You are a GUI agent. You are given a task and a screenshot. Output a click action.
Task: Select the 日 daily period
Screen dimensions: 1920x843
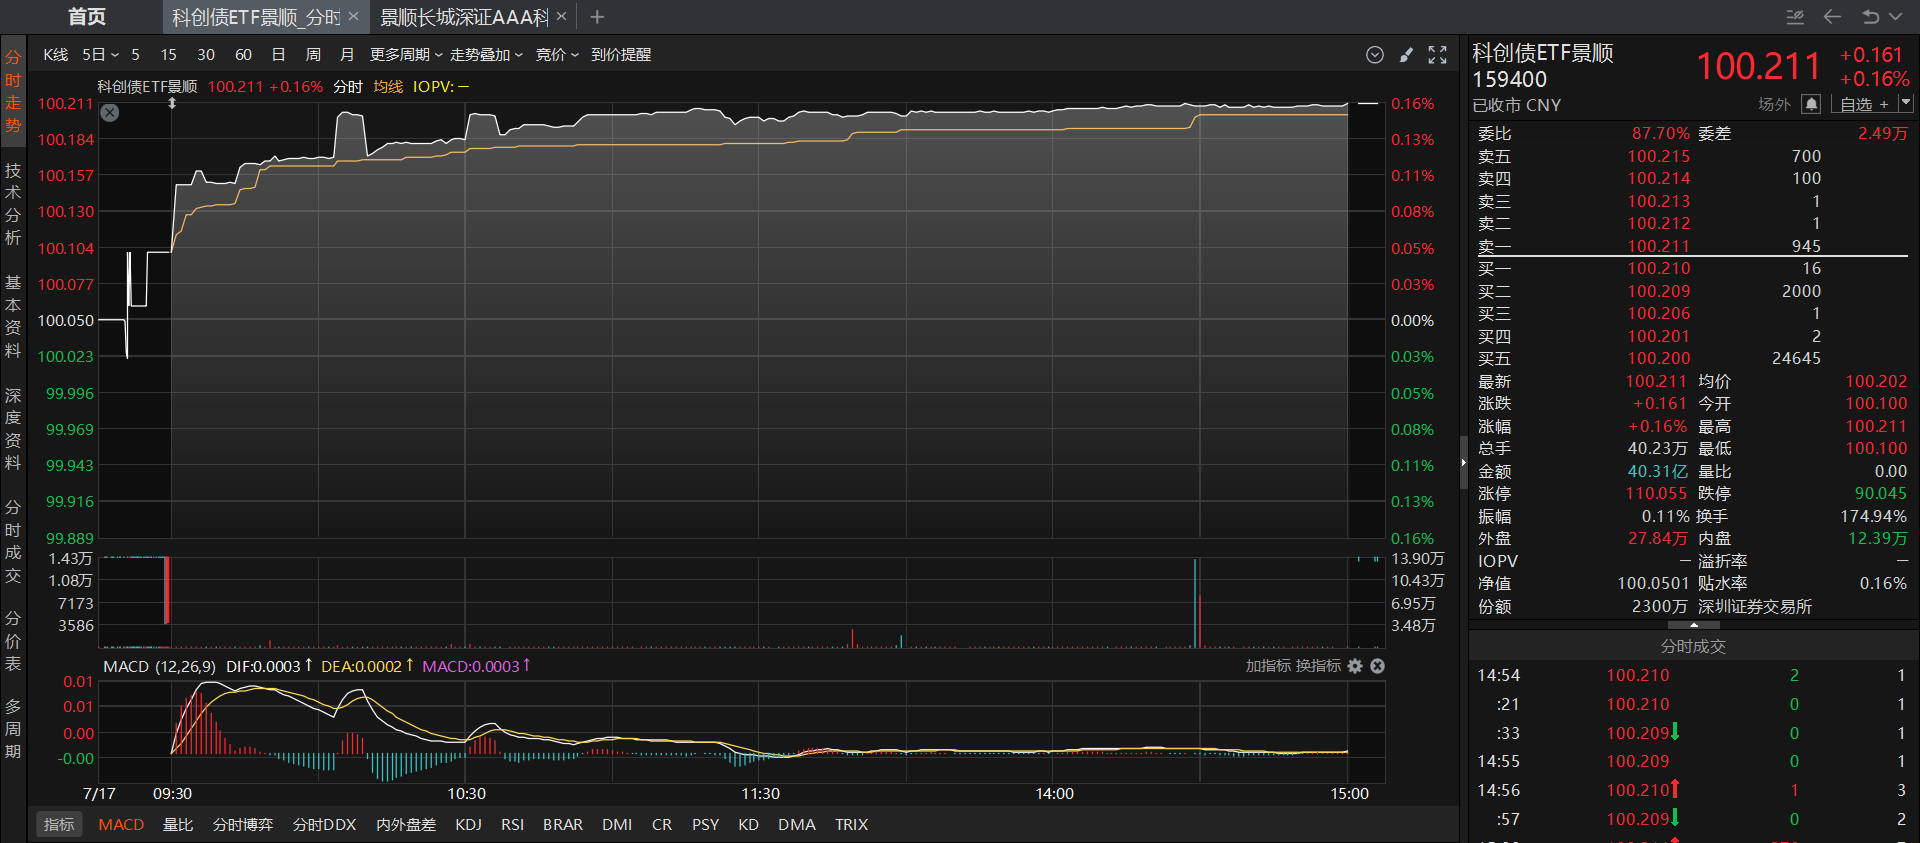pyautogui.click(x=279, y=55)
